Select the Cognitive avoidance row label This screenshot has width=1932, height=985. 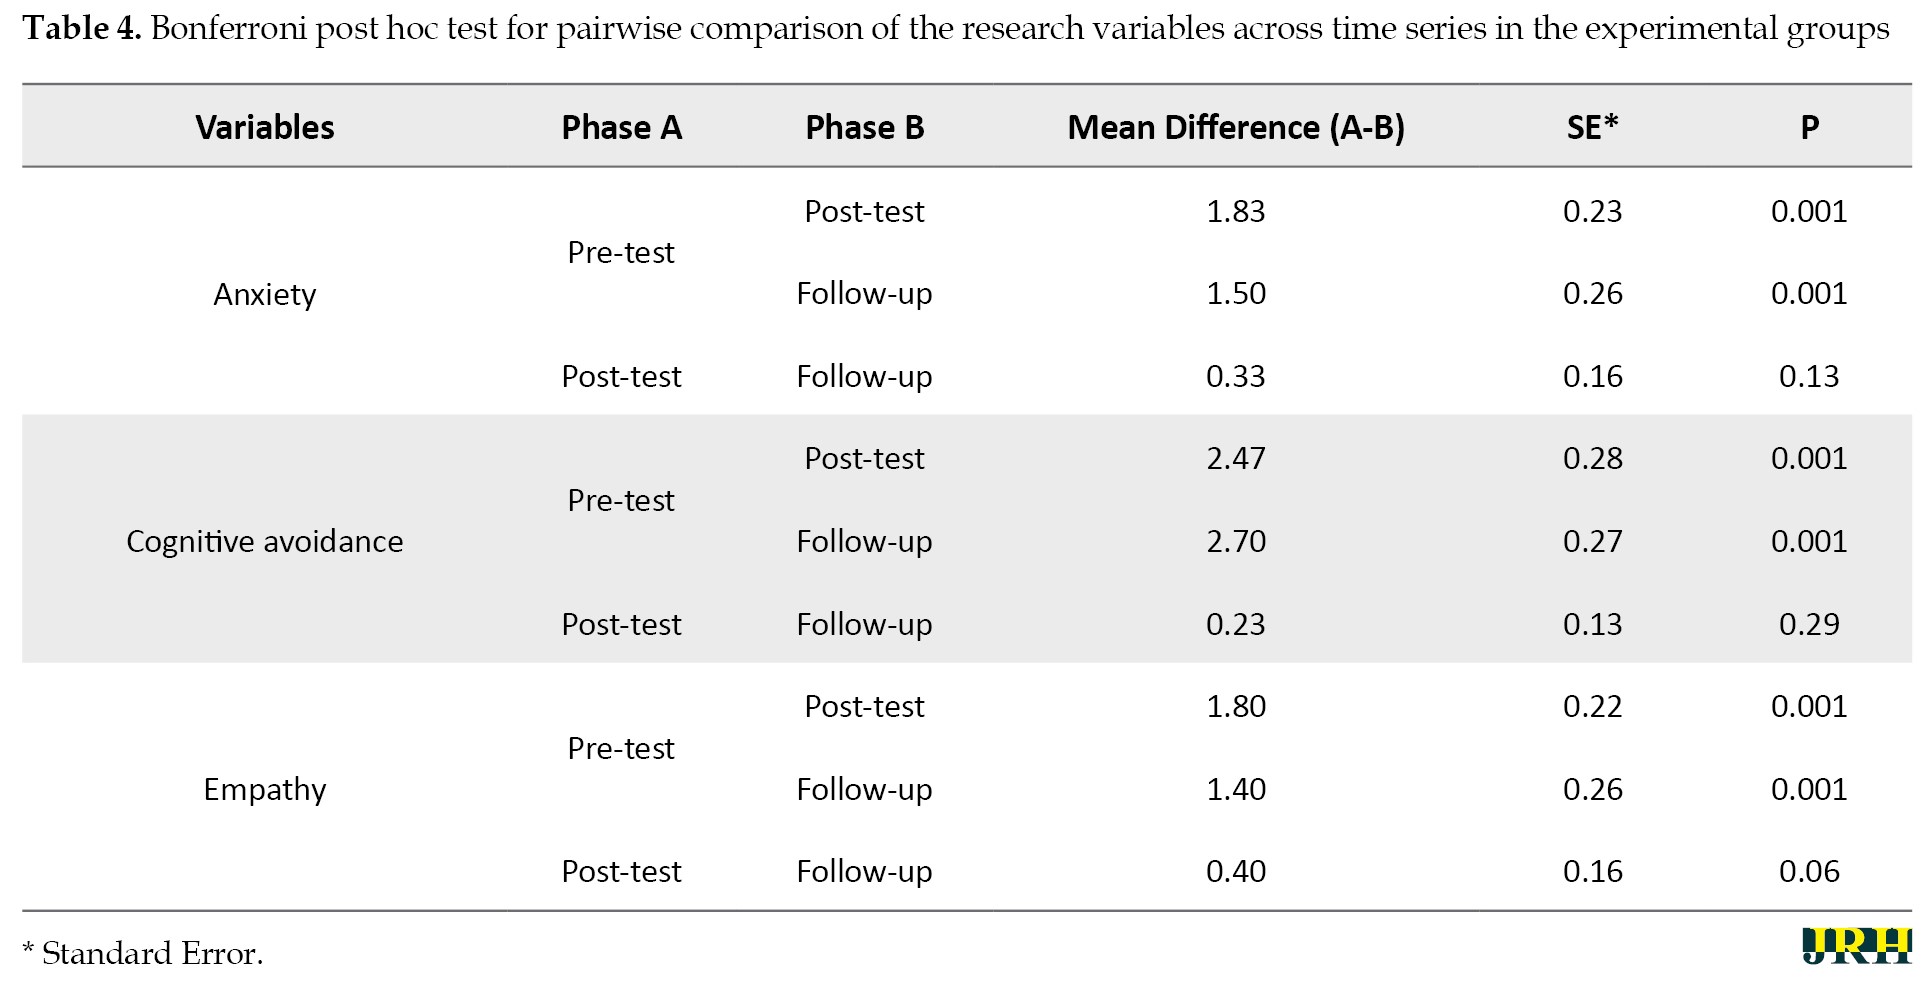(265, 541)
